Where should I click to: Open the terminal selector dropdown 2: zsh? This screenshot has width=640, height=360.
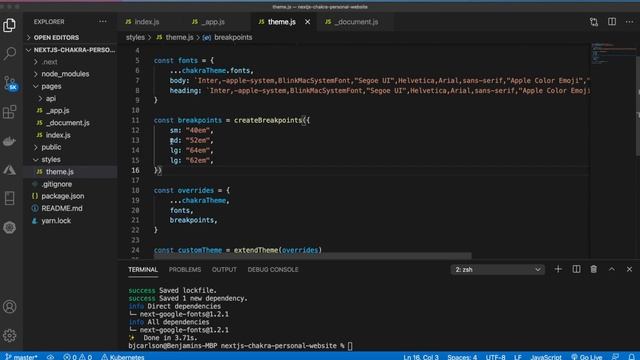coord(498,269)
